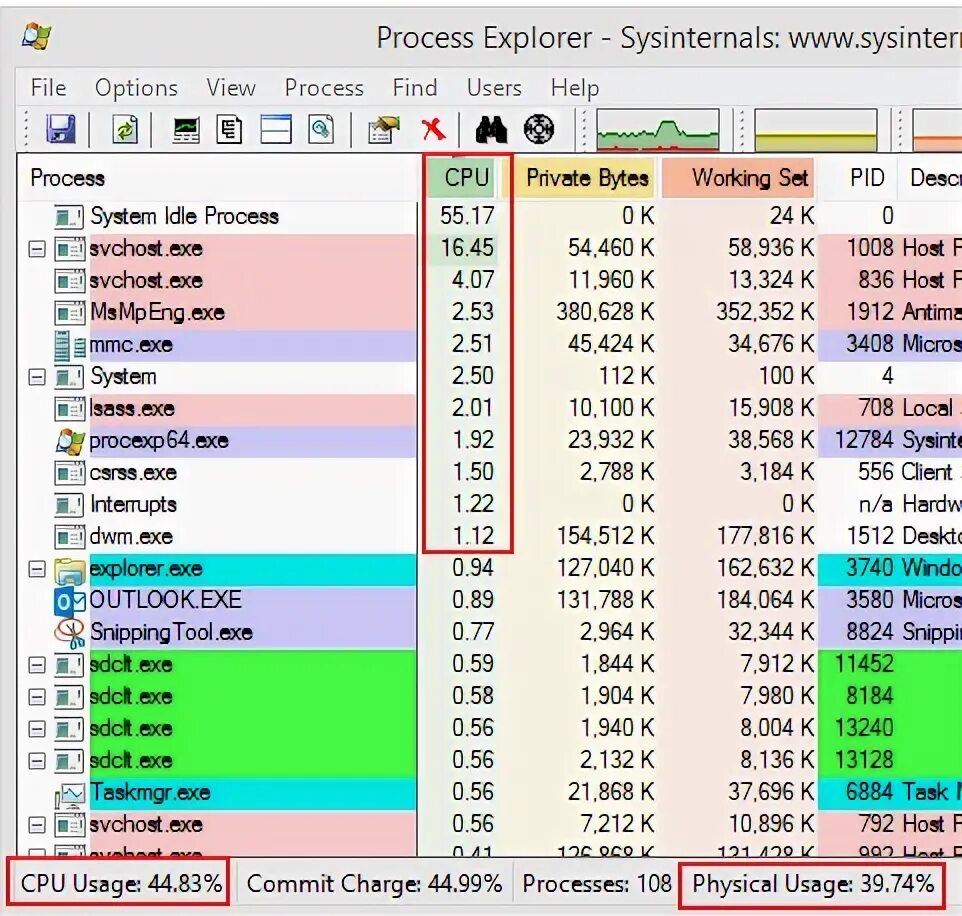Select the Taskmgr.exe process name
The image size is (962, 916).
(150, 793)
